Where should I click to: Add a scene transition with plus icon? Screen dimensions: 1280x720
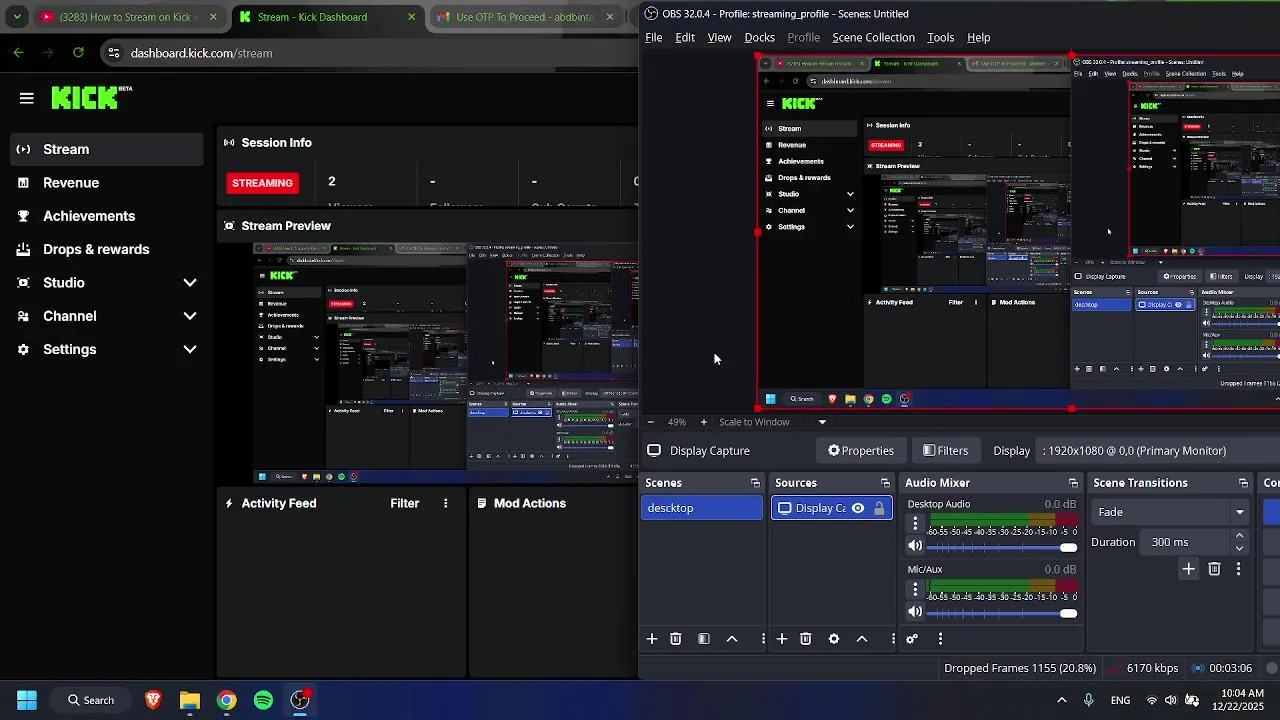pyautogui.click(x=1188, y=569)
